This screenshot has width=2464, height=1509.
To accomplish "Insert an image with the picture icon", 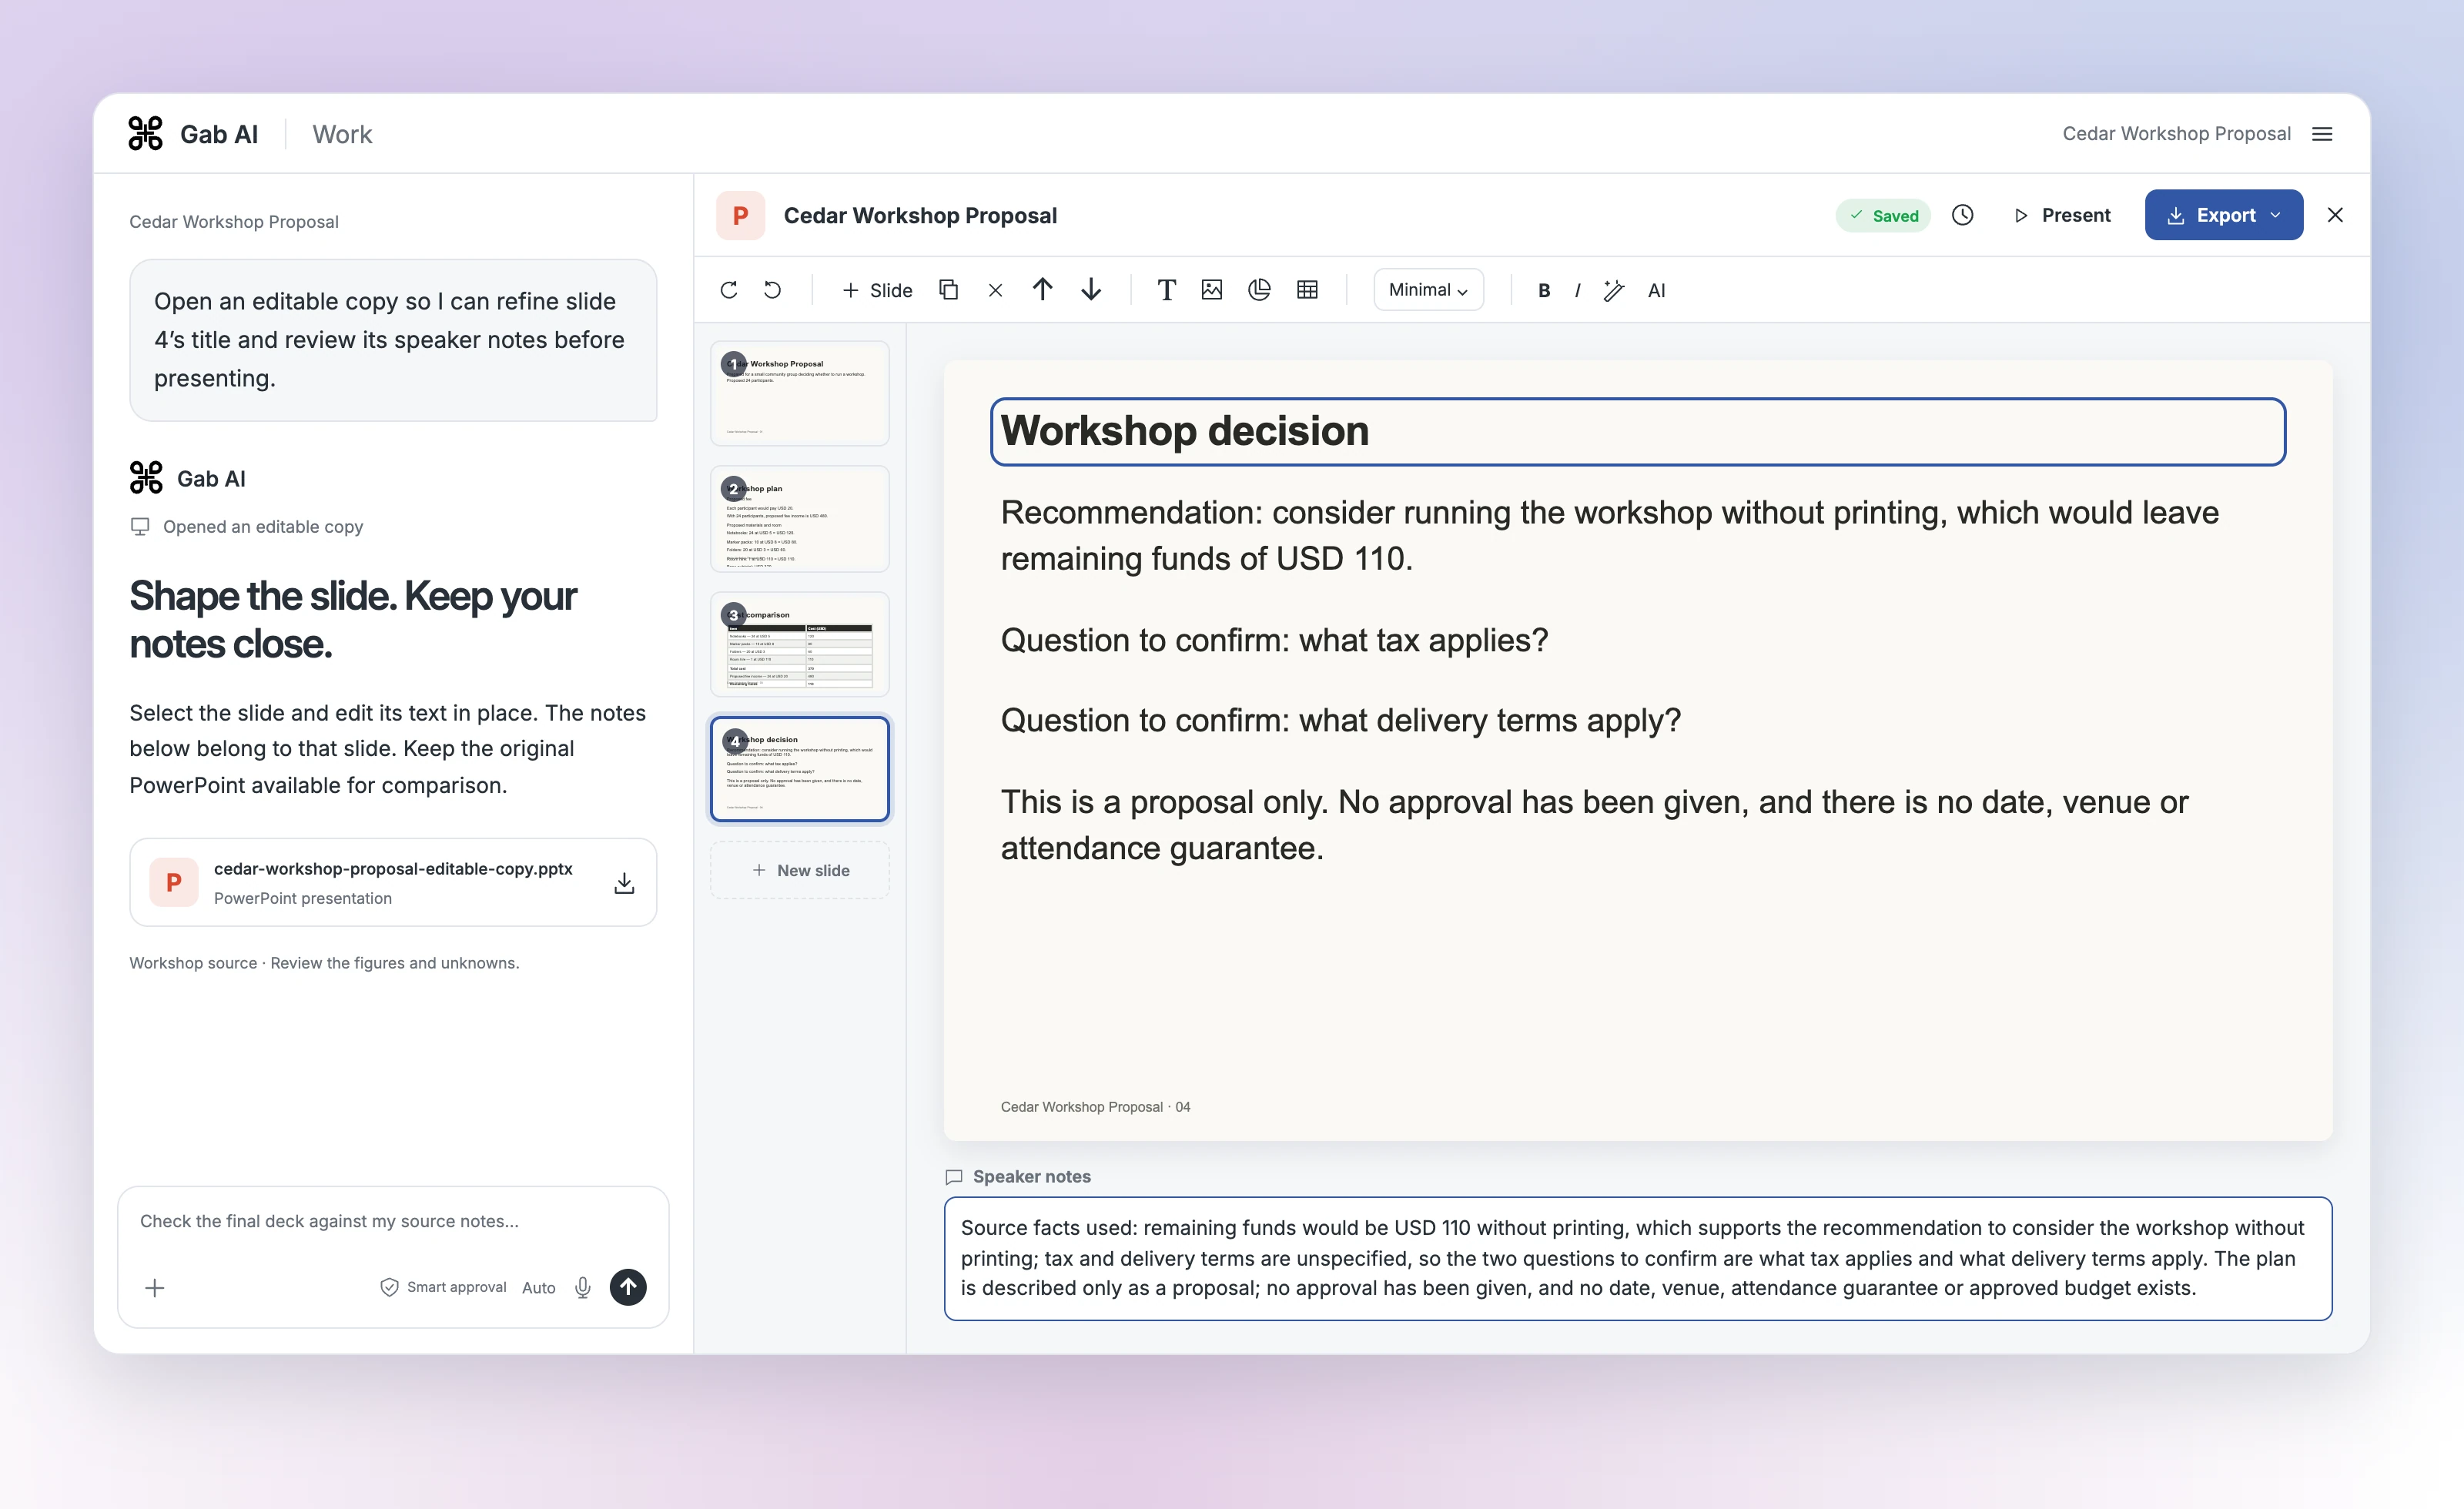I will (1212, 290).
